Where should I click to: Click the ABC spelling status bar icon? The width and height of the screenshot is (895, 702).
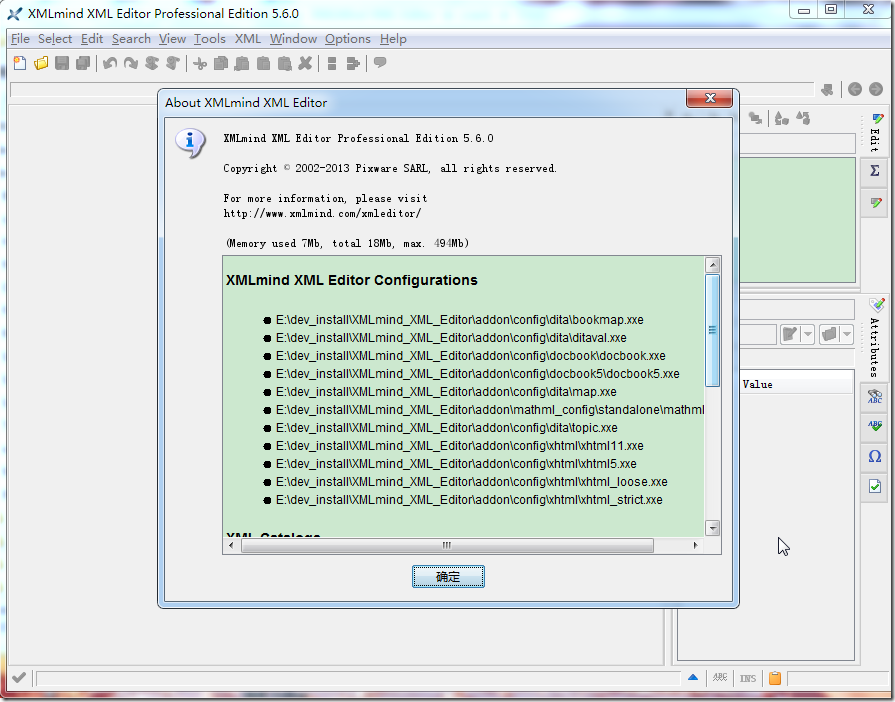720,677
